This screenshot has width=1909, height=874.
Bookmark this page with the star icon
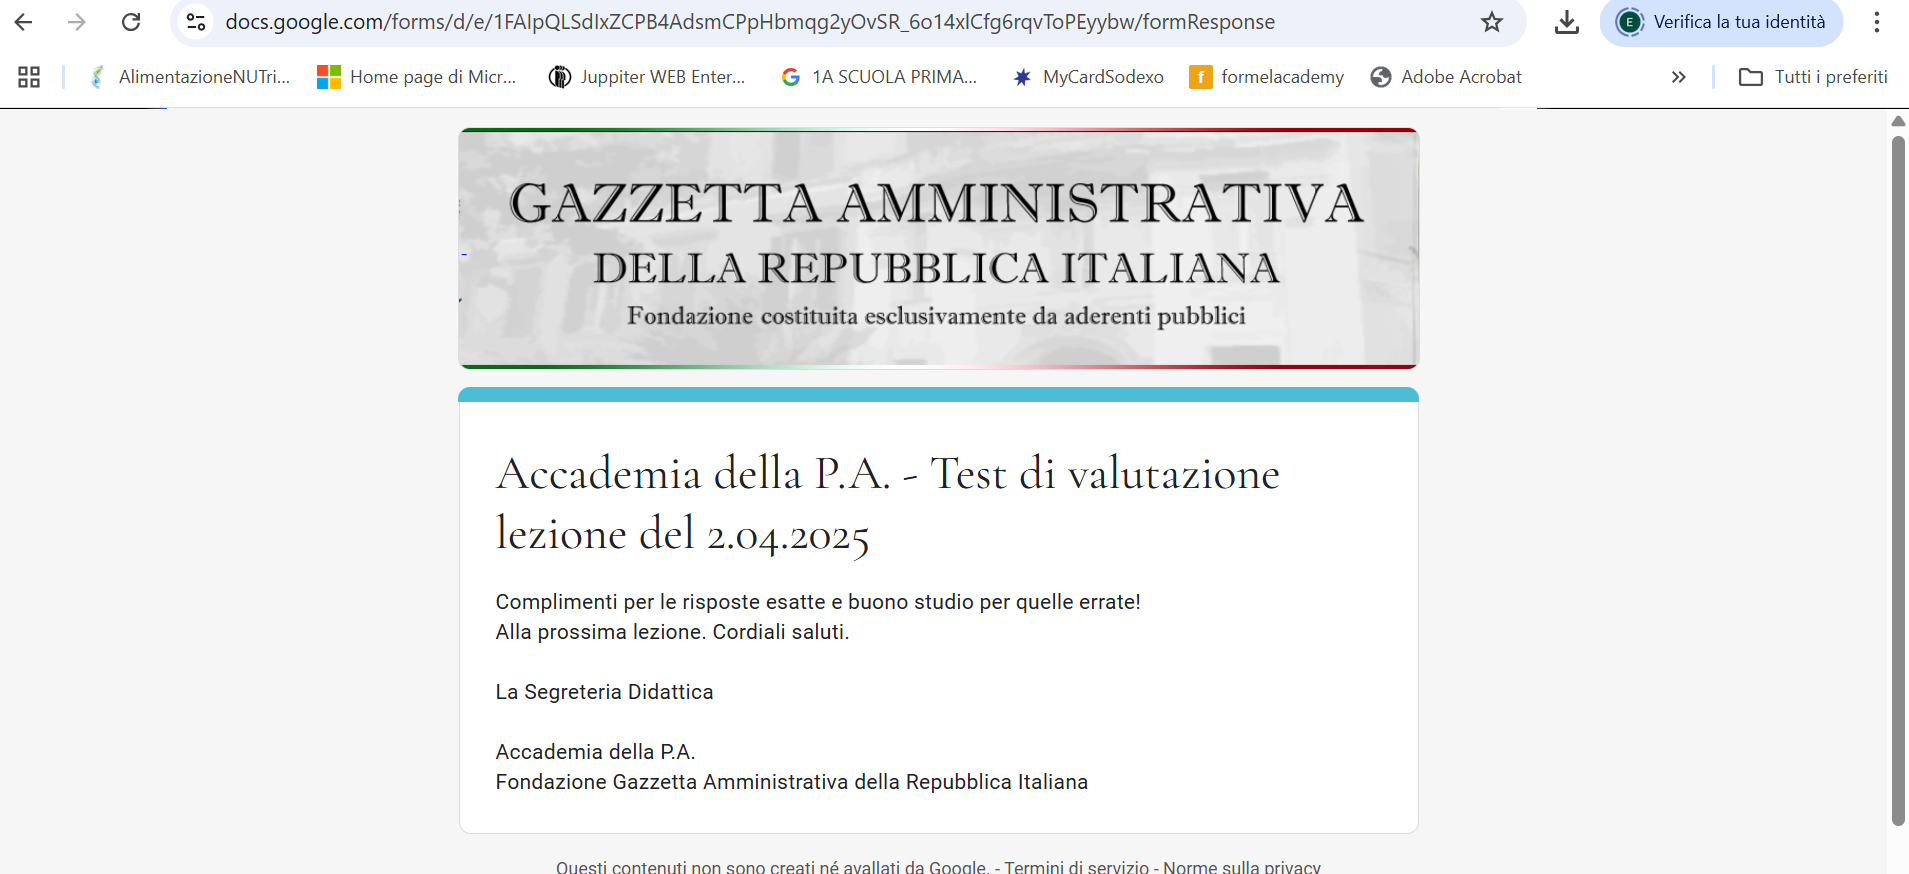[x=1491, y=22]
